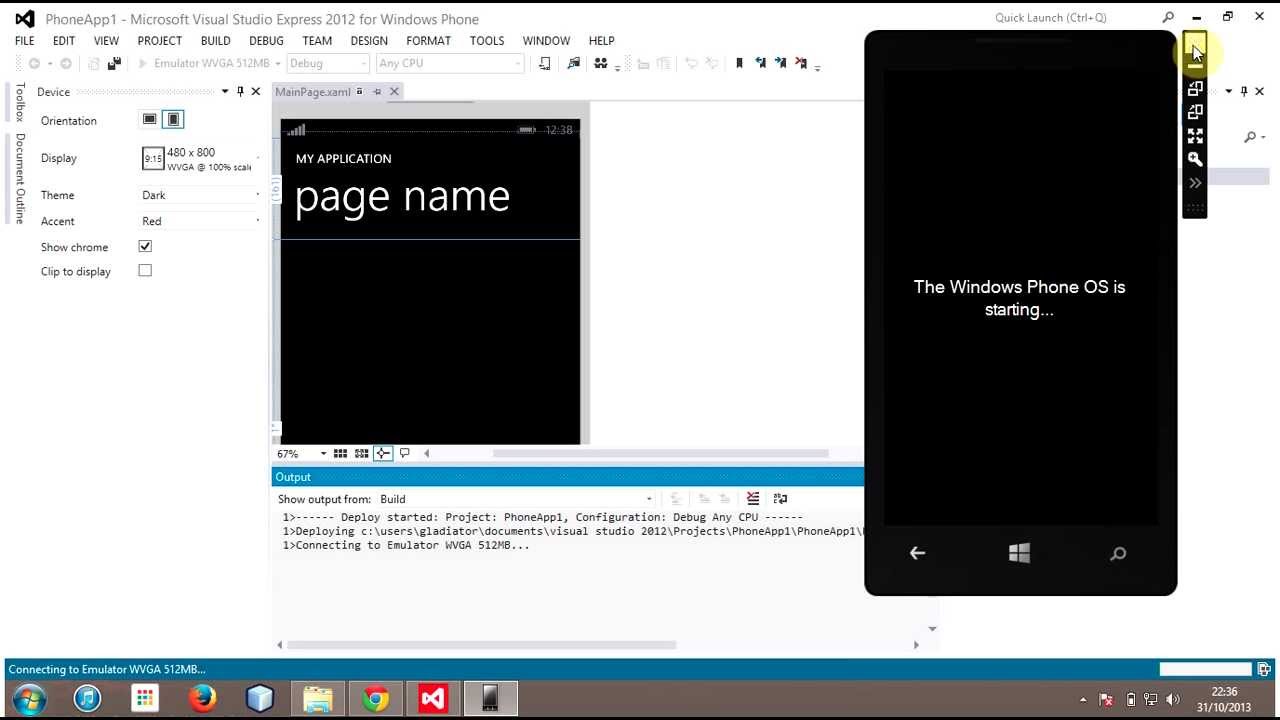Open Device panel window position menu arrow

coord(225,91)
